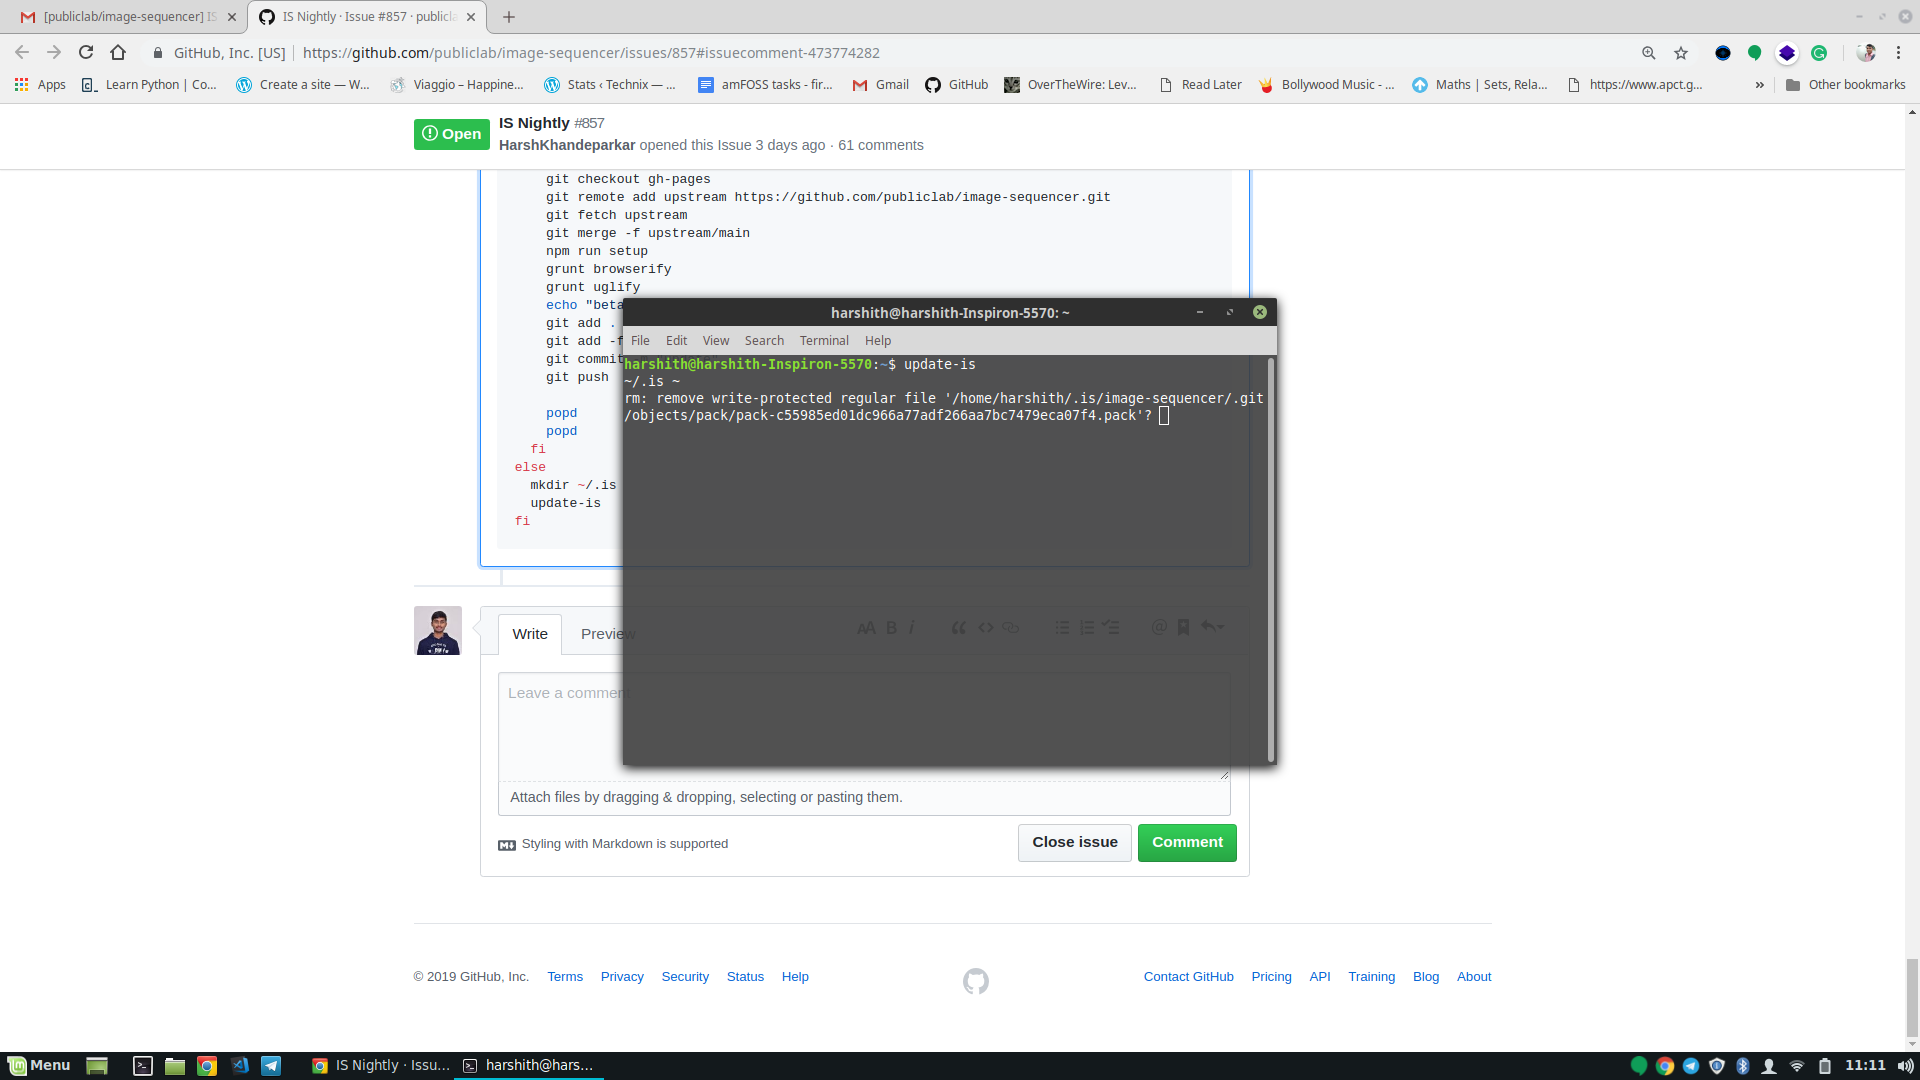Image resolution: width=1920 pixels, height=1080 pixels.
Task: Click the commenter avatar thumbnail
Action: (438, 631)
